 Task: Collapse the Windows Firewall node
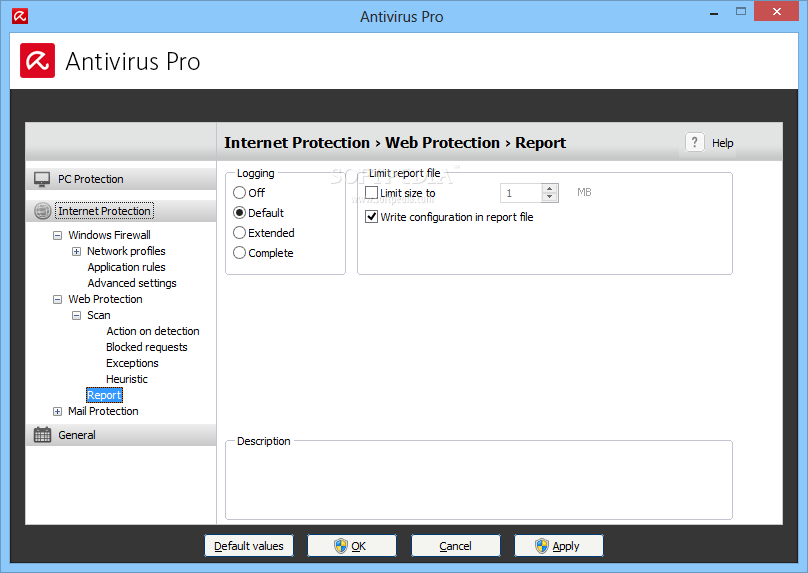pos(57,235)
